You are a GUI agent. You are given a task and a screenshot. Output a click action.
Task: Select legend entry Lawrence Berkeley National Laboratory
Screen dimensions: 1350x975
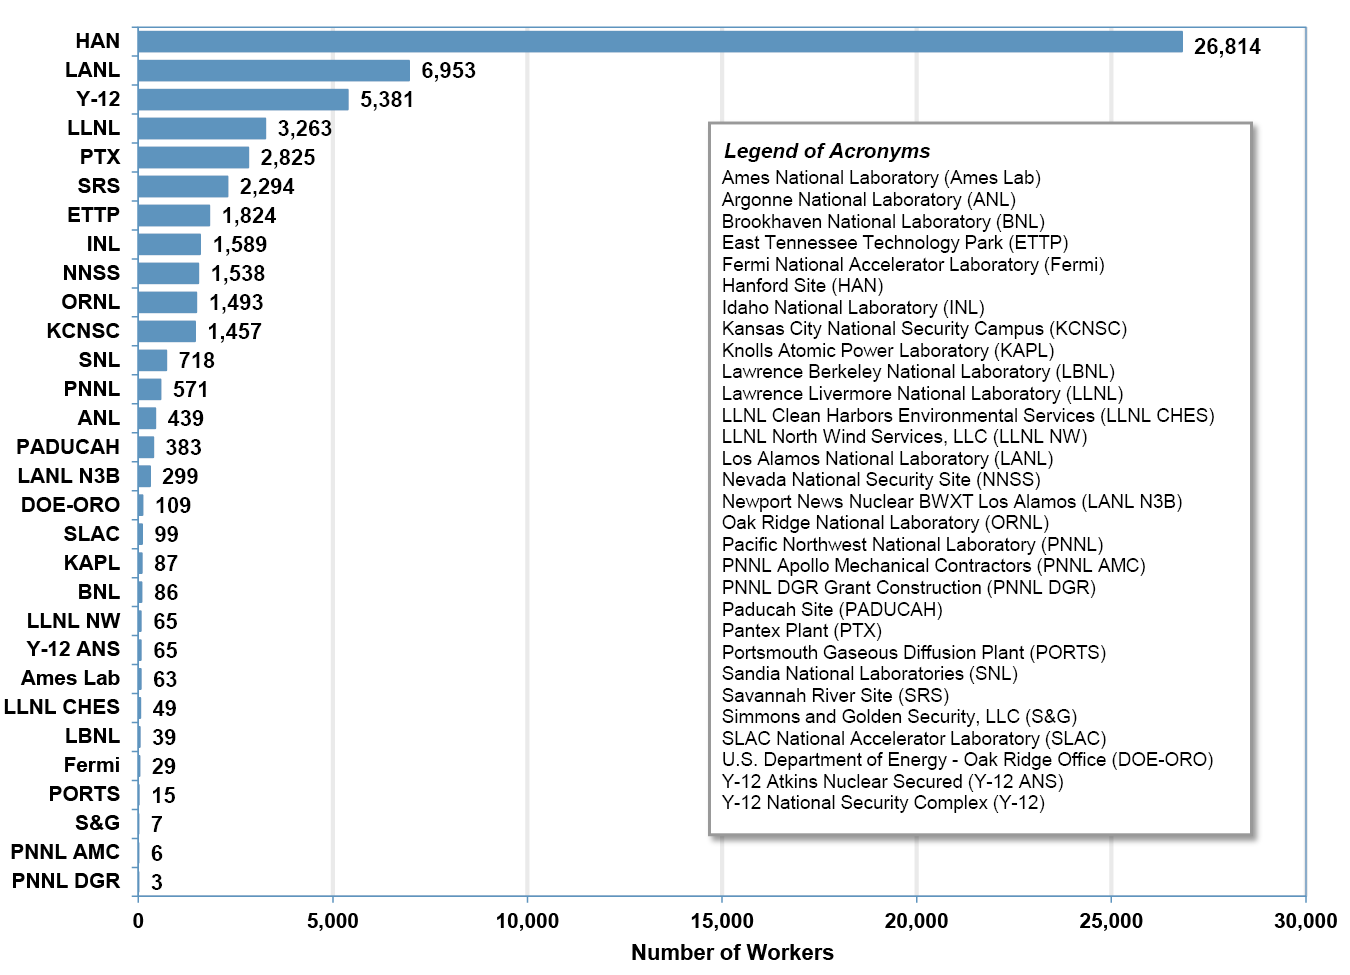[918, 372]
